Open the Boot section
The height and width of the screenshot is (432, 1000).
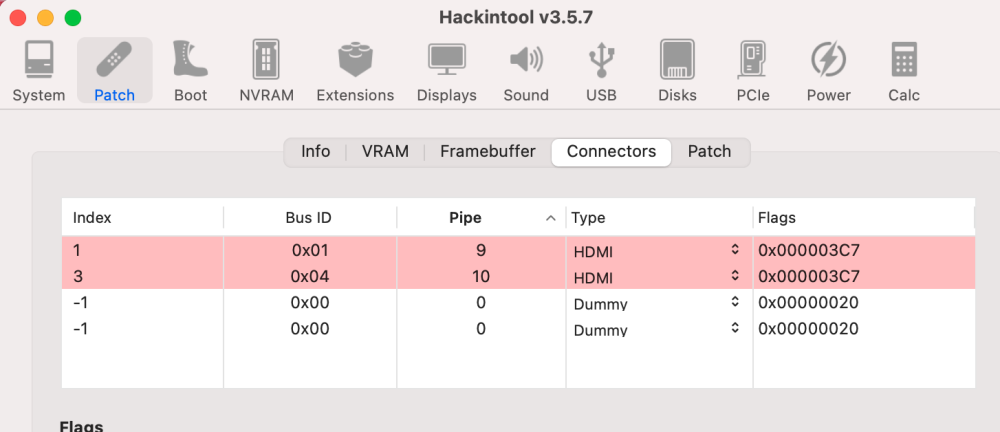pyautogui.click(x=191, y=70)
